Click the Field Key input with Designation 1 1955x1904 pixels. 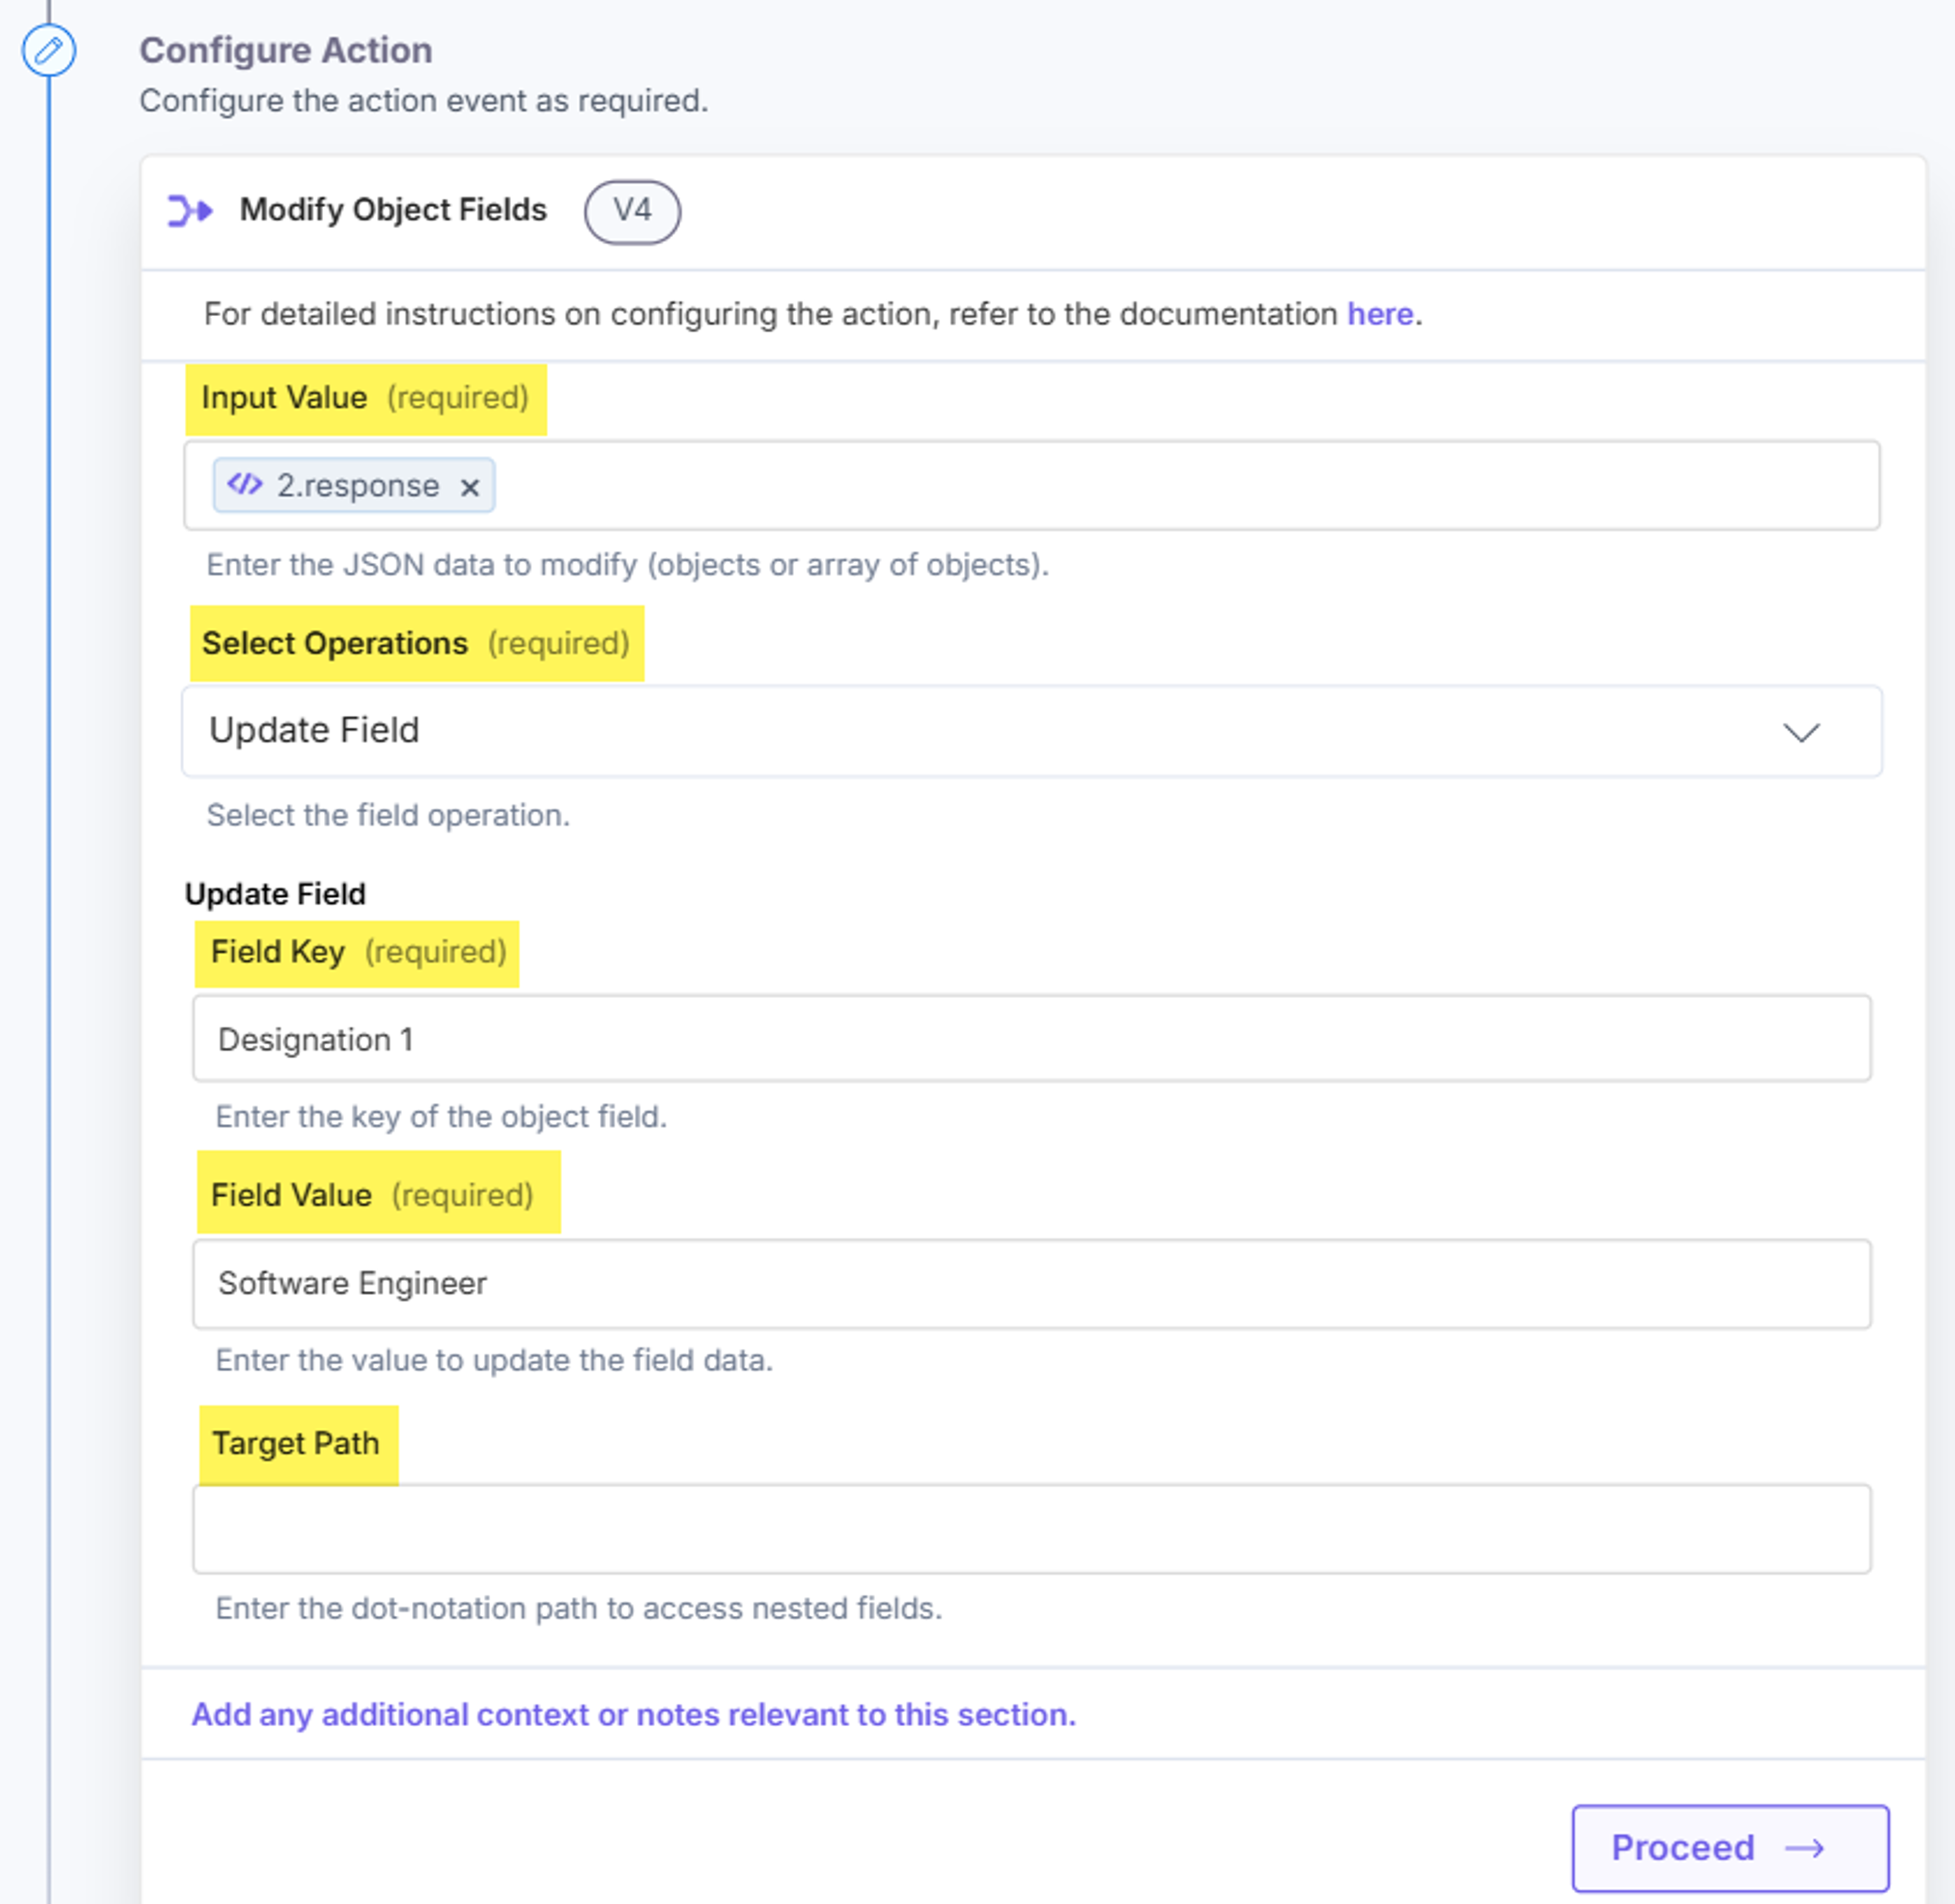pos(1031,1038)
